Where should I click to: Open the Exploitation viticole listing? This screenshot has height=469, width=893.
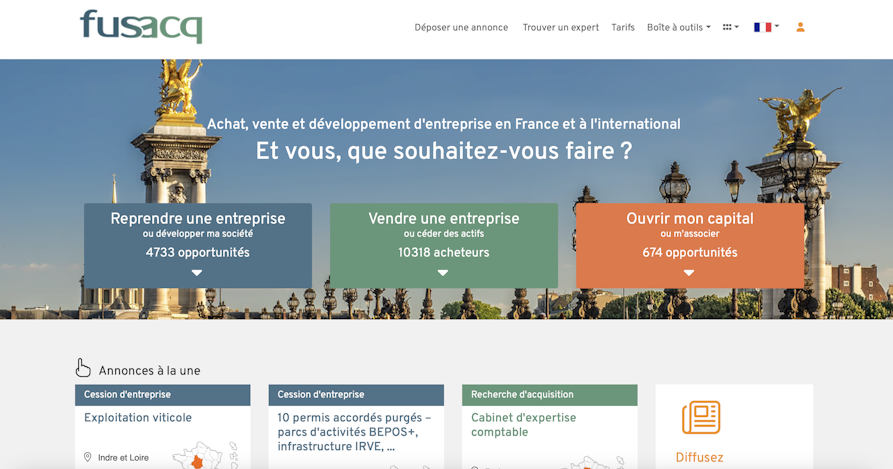(138, 418)
